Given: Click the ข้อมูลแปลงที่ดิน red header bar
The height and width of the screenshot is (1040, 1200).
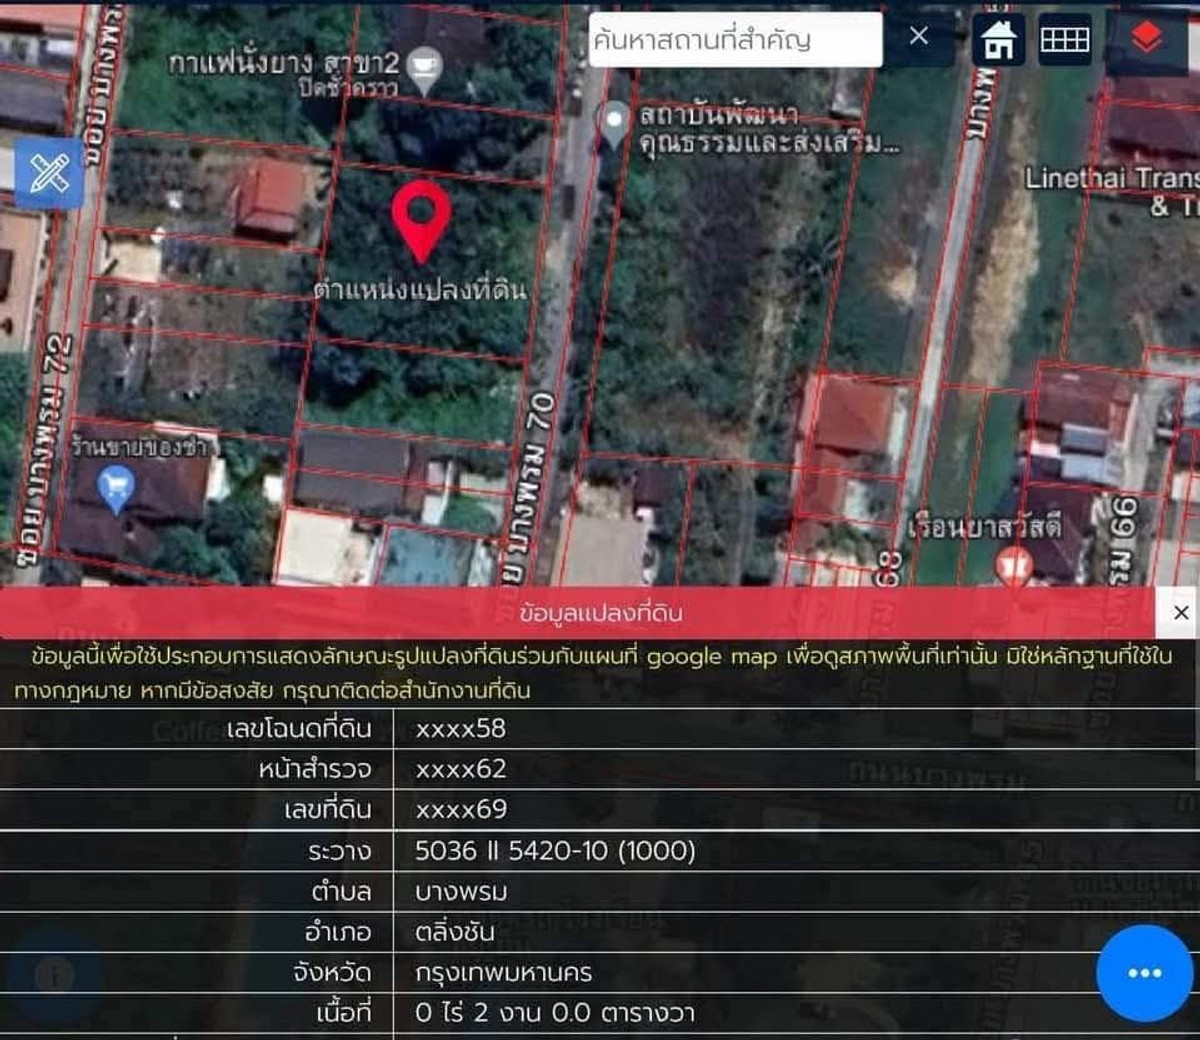Looking at the screenshot, I should pyautogui.click(x=600, y=613).
